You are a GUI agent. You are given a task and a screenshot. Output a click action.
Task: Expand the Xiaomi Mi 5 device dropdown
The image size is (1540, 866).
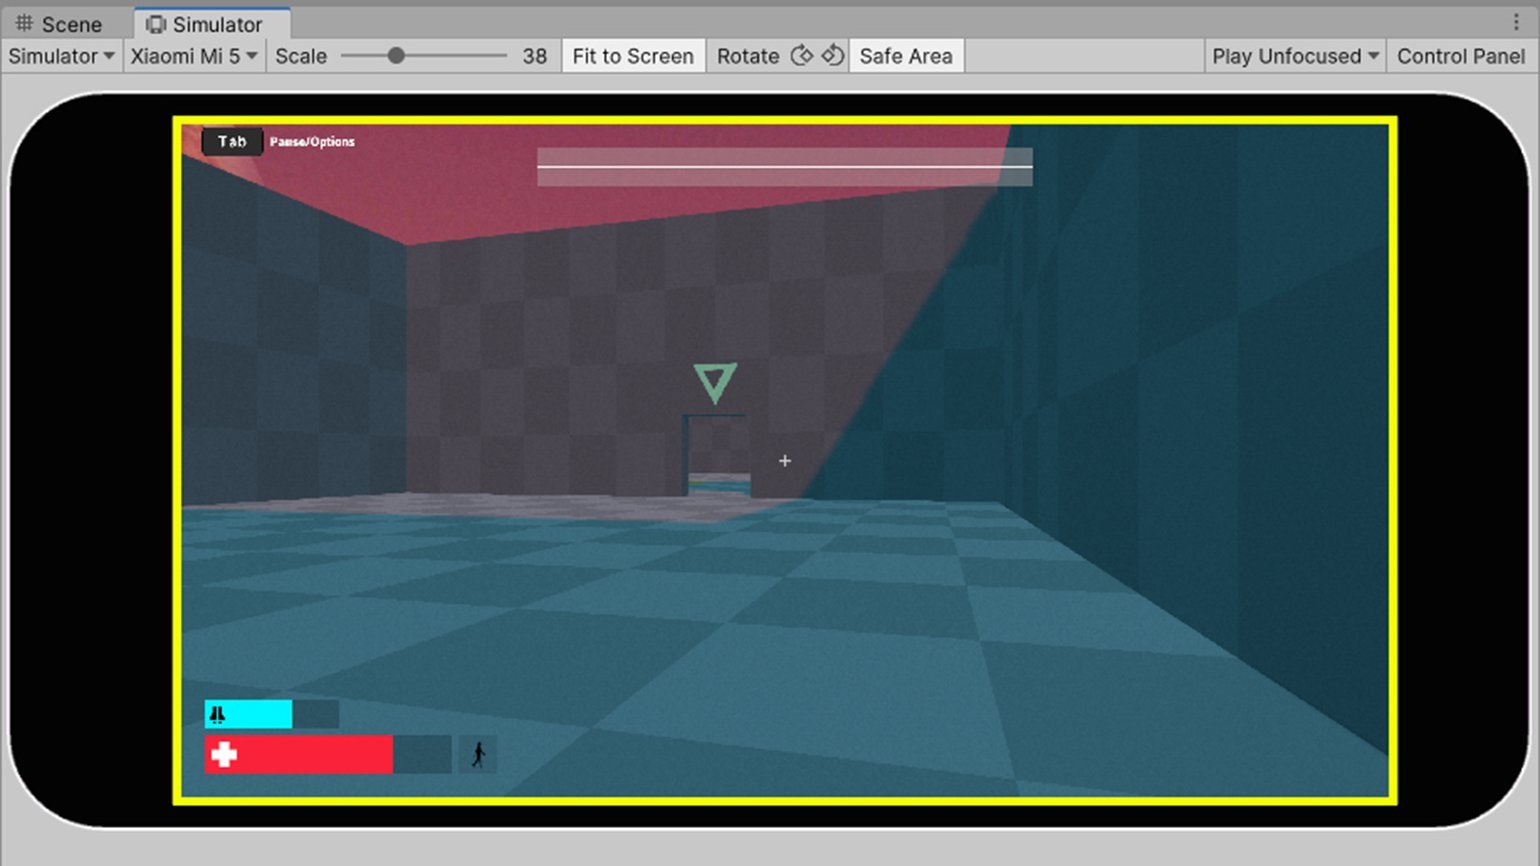click(x=194, y=56)
